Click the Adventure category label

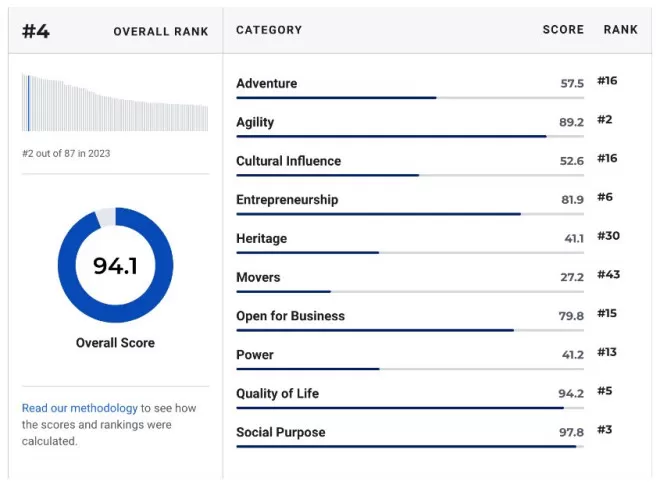266,83
